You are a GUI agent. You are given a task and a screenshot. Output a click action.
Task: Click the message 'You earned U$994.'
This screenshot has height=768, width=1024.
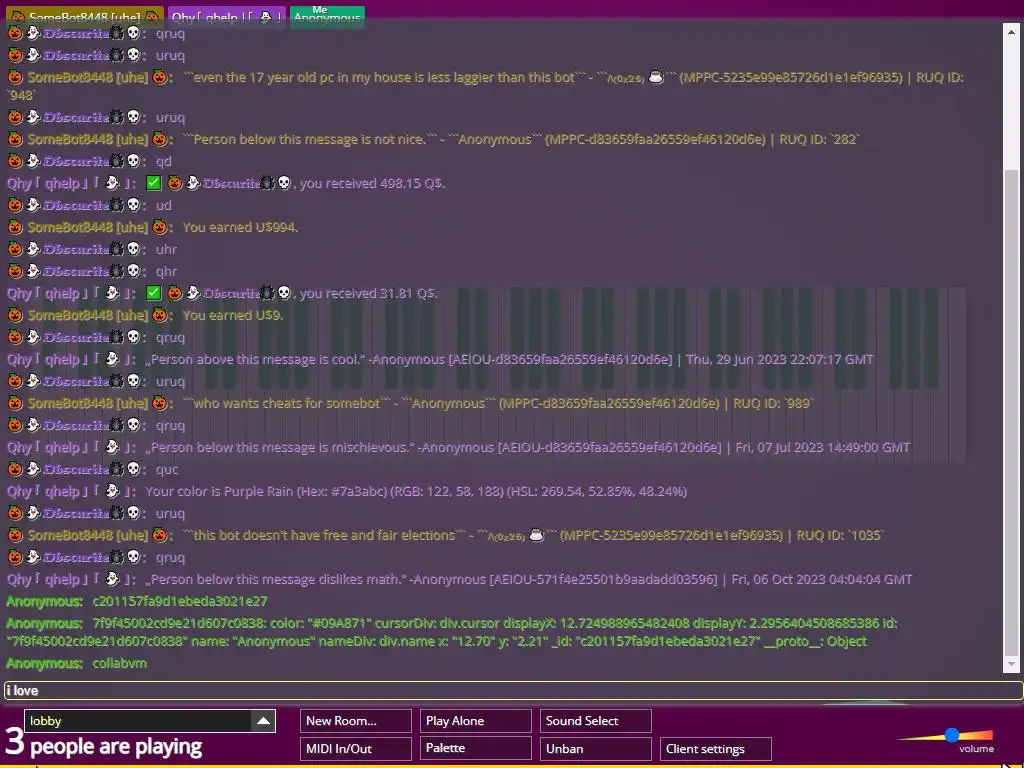point(240,227)
